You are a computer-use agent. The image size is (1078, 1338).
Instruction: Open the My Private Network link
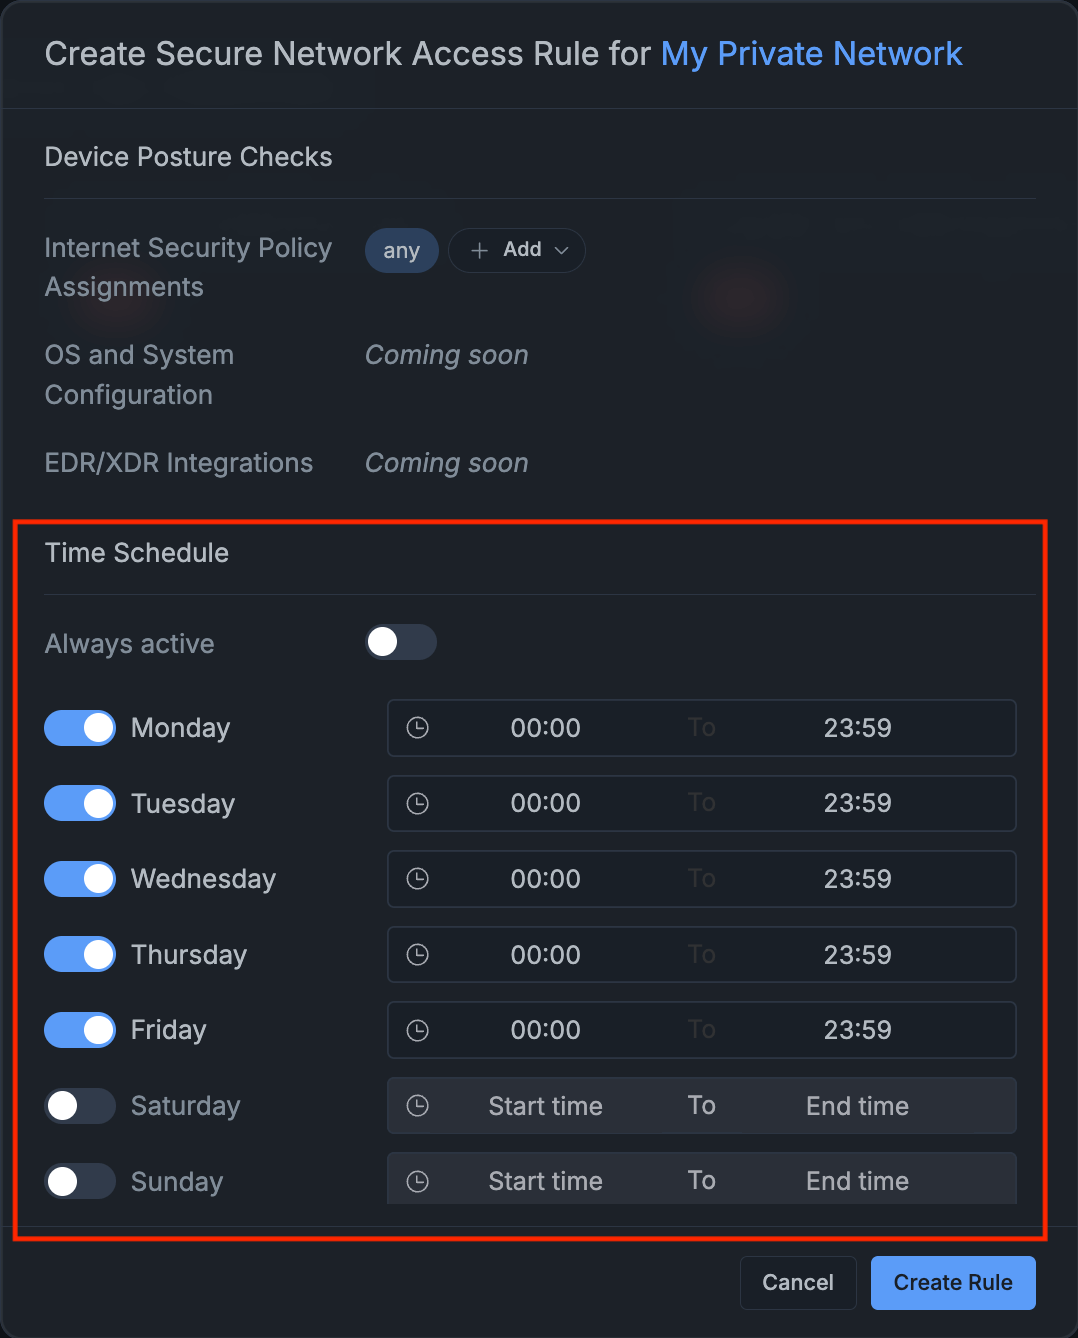(811, 54)
